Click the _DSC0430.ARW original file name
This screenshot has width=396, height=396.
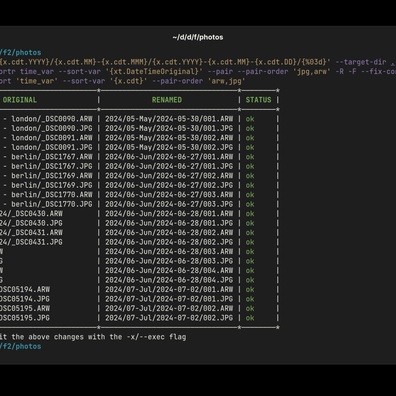37,214
